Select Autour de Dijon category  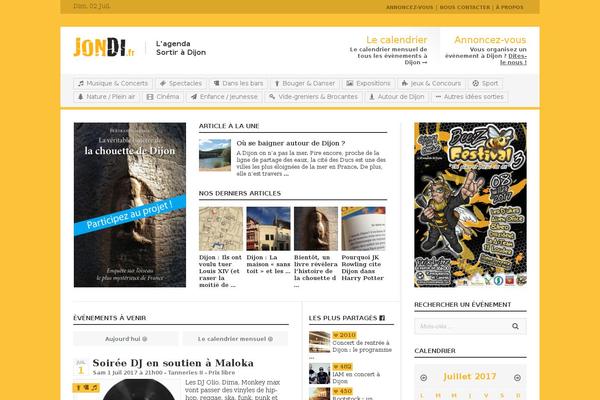point(396,97)
